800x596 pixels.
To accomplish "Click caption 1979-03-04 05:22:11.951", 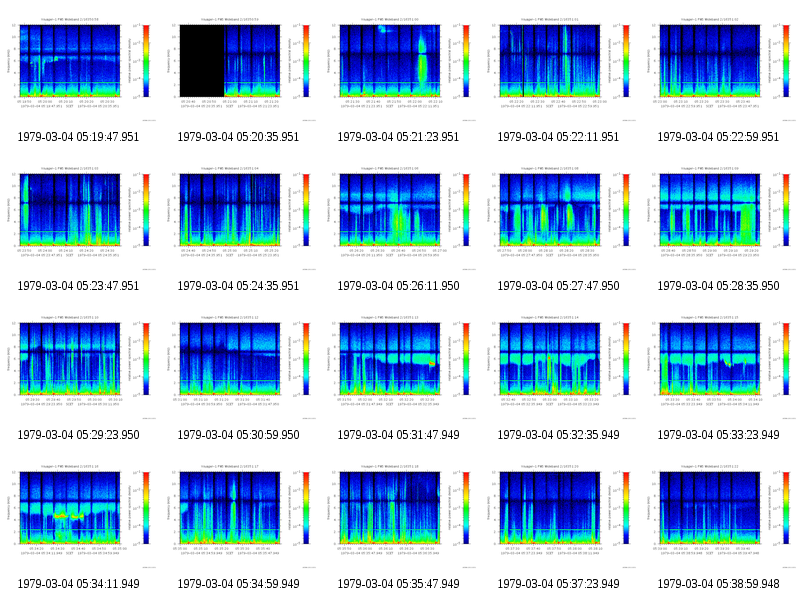I will (558, 137).
